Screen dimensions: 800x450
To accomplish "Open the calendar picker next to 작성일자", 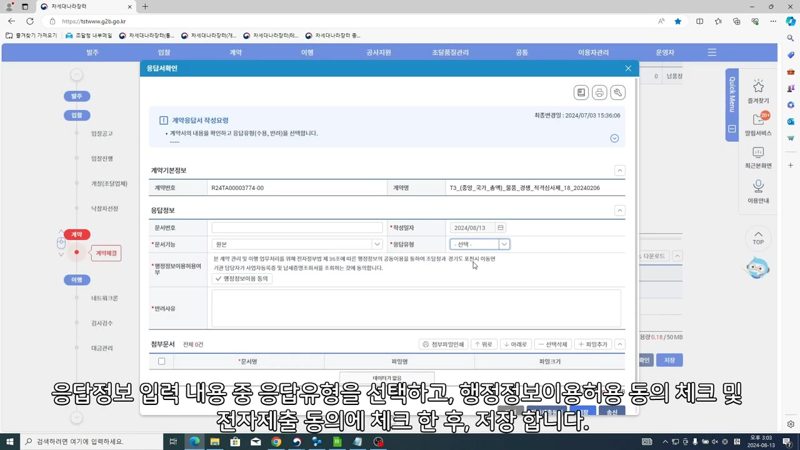I will pos(501,228).
